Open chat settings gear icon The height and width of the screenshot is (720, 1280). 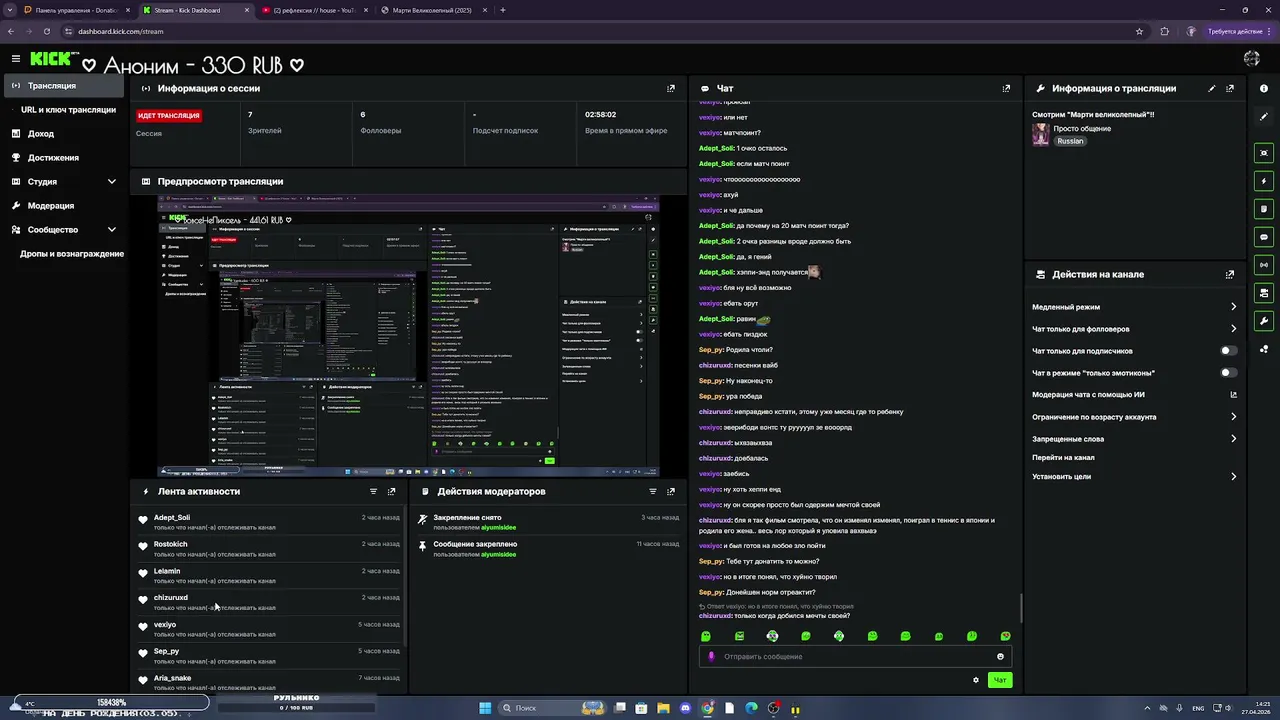[x=976, y=680]
